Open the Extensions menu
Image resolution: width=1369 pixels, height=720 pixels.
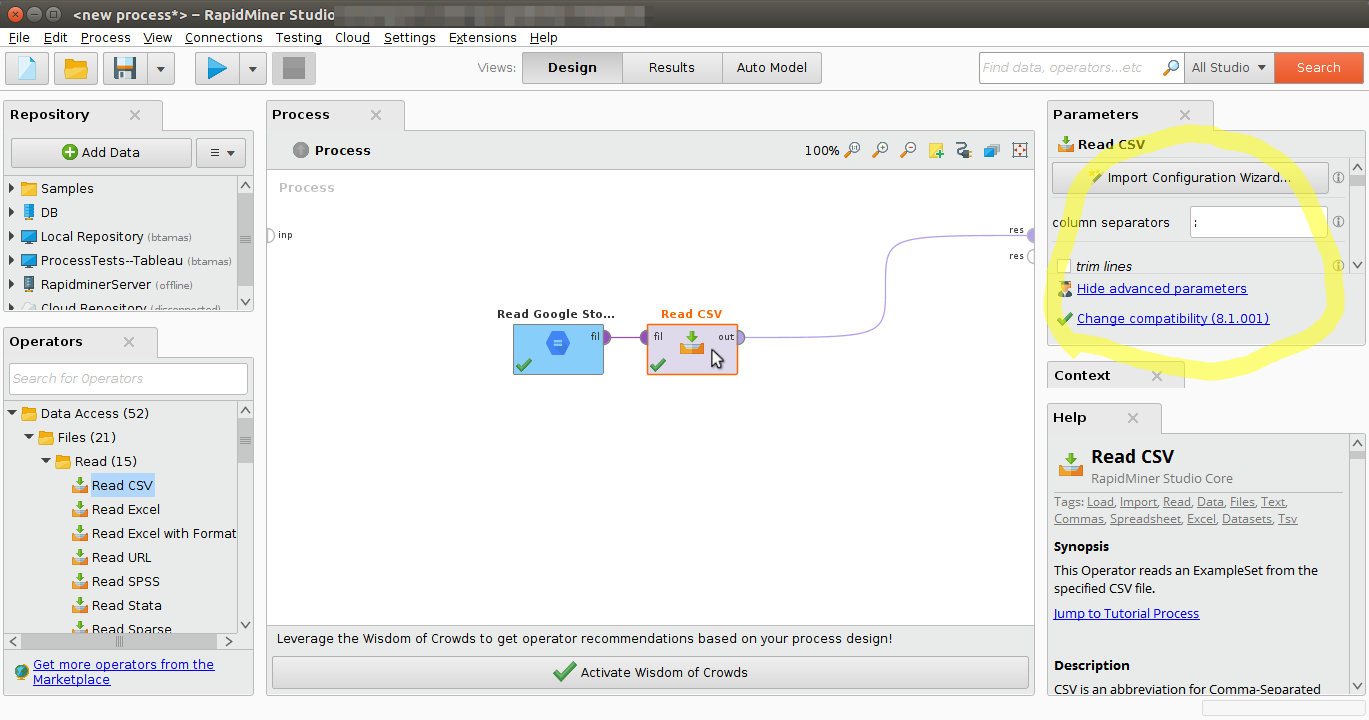point(482,37)
